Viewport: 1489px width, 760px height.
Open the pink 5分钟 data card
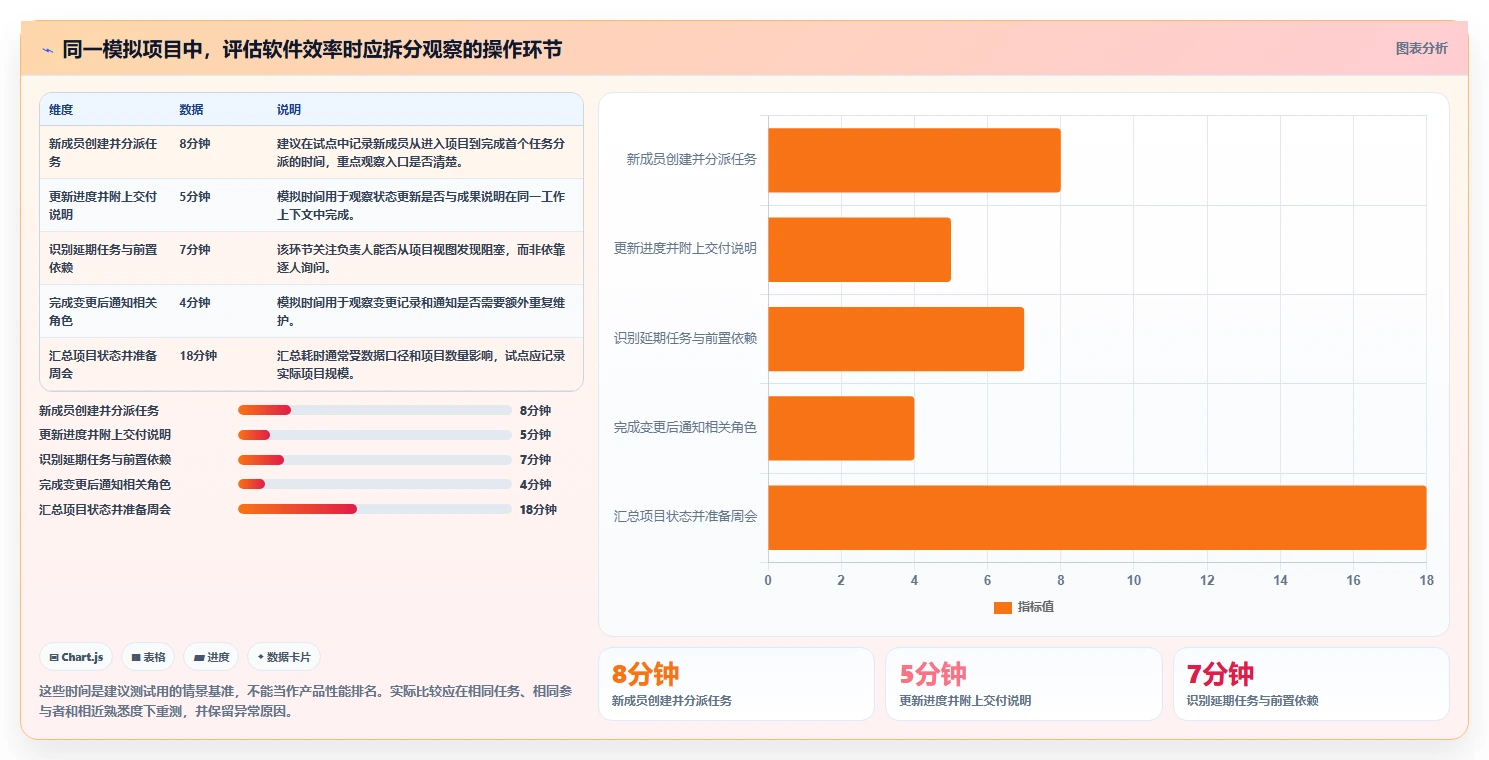click(x=1024, y=684)
